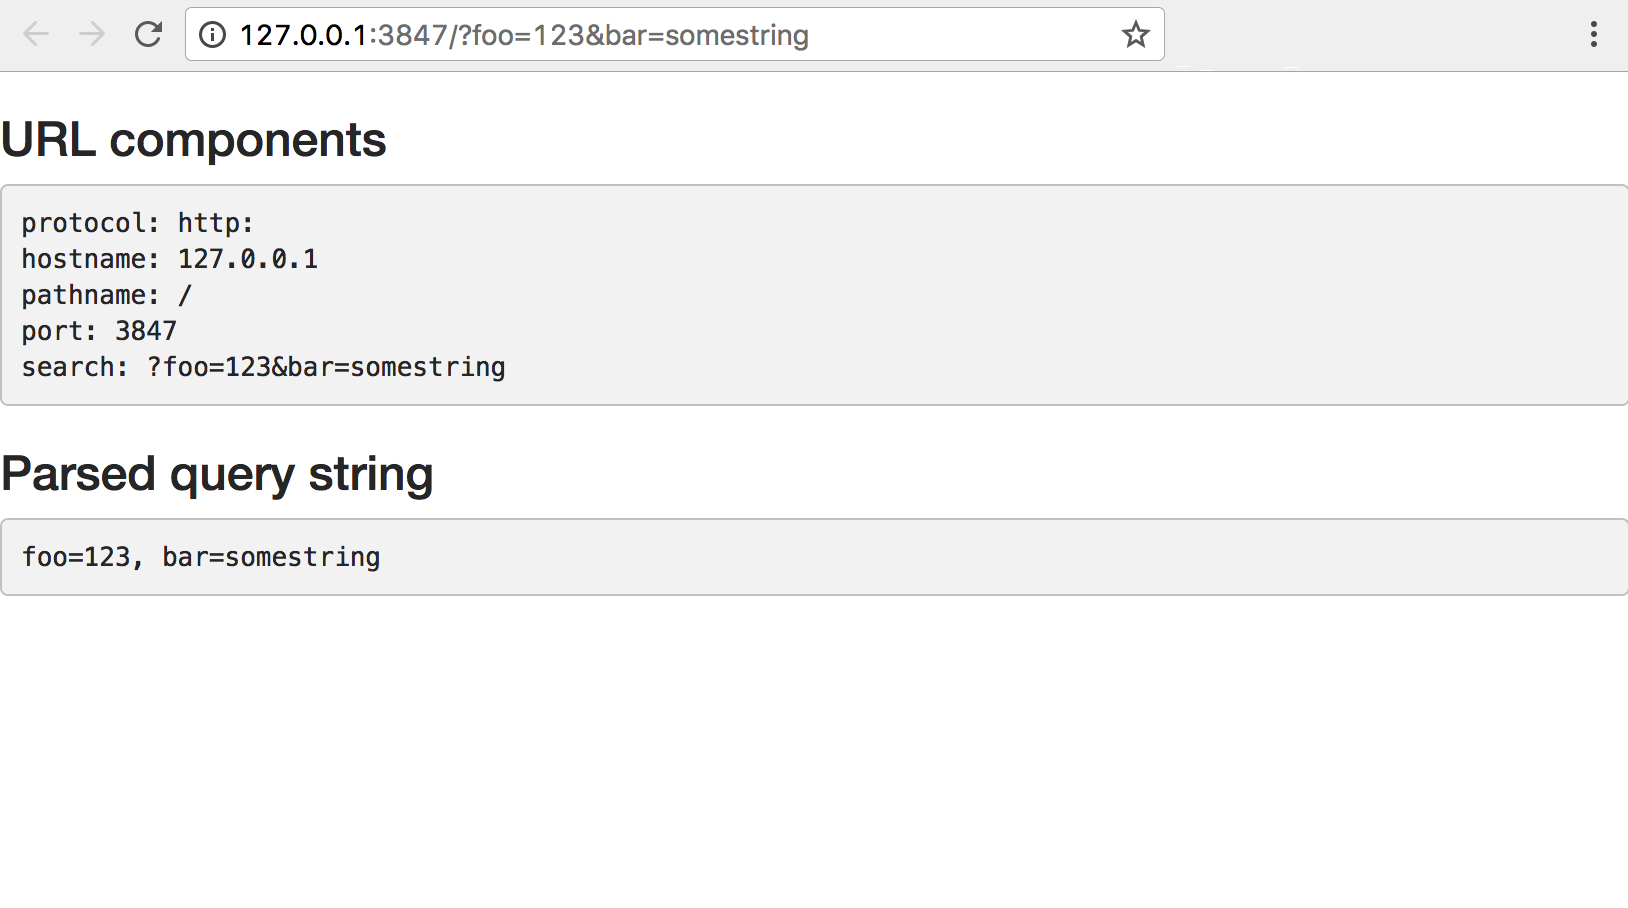Click the hostname 127.0.0.1 text
Viewport: 1628px width, 908px height.
coord(248,258)
